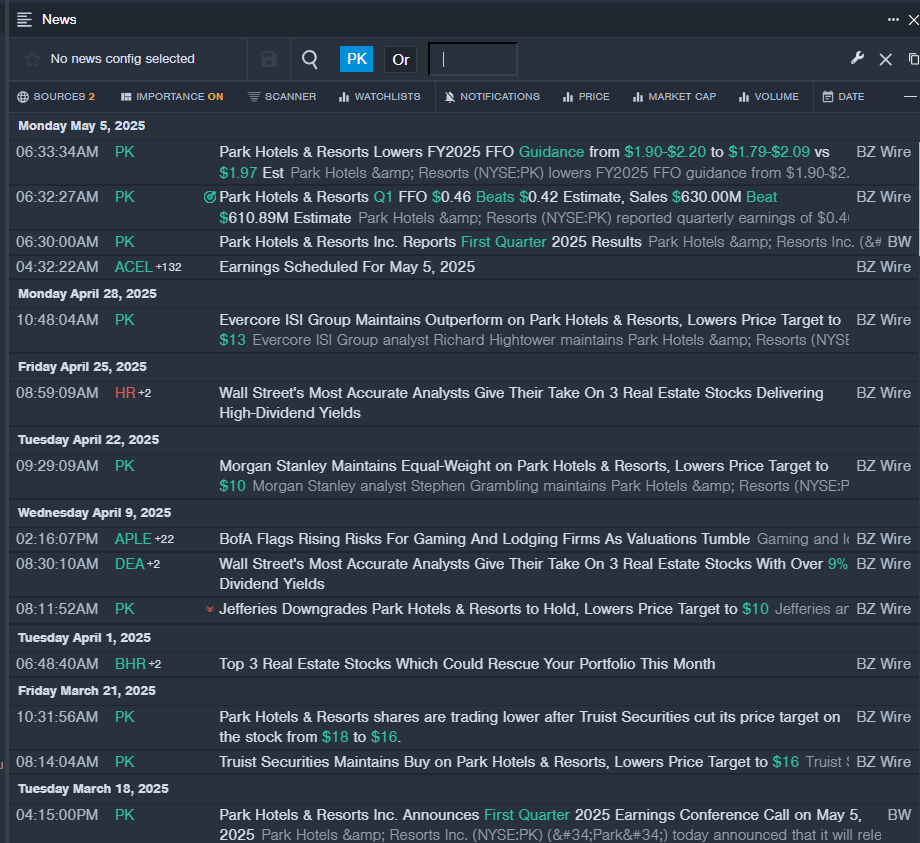This screenshot has height=843, width=920.
Task: Open the Price filter
Action: click(586, 97)
